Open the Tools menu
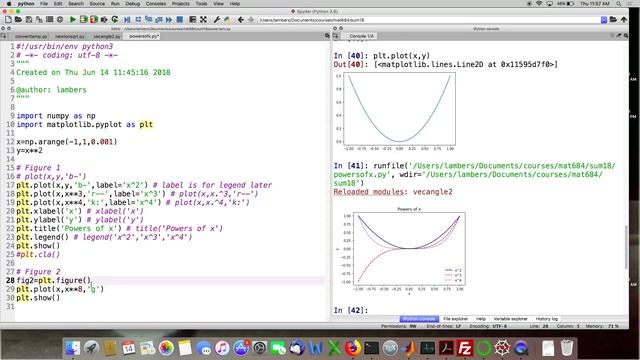The width and height of the screenshot is (640, 360). click(x=201, y=3)
